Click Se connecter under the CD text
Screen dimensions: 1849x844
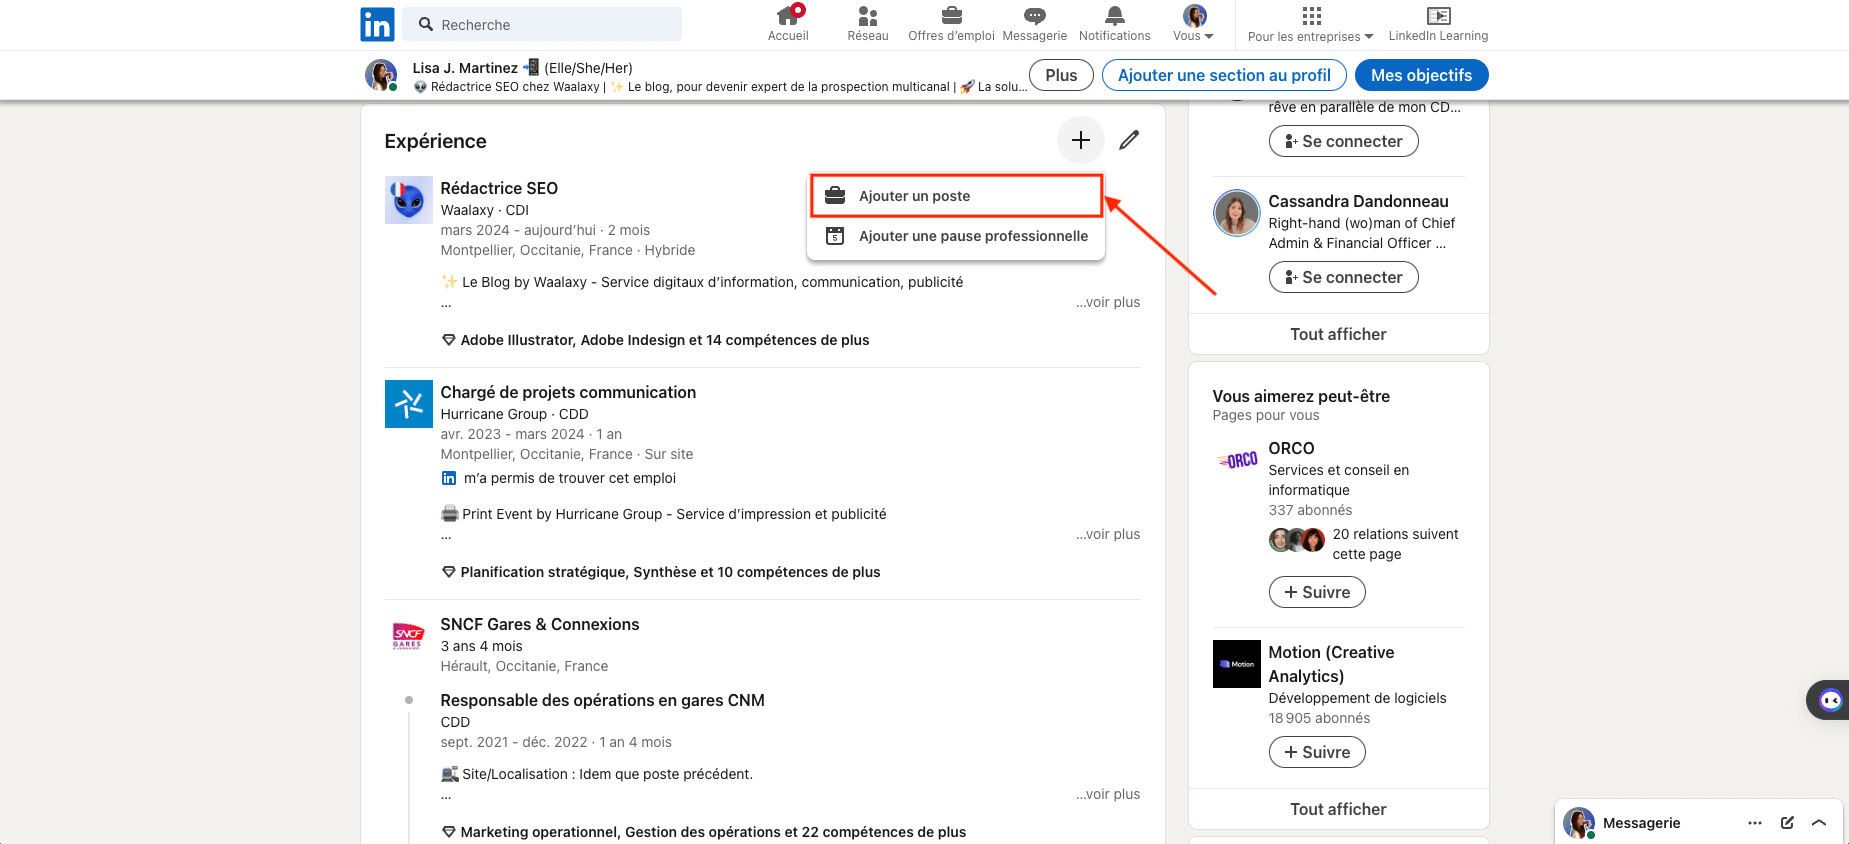click(1343, 141)
